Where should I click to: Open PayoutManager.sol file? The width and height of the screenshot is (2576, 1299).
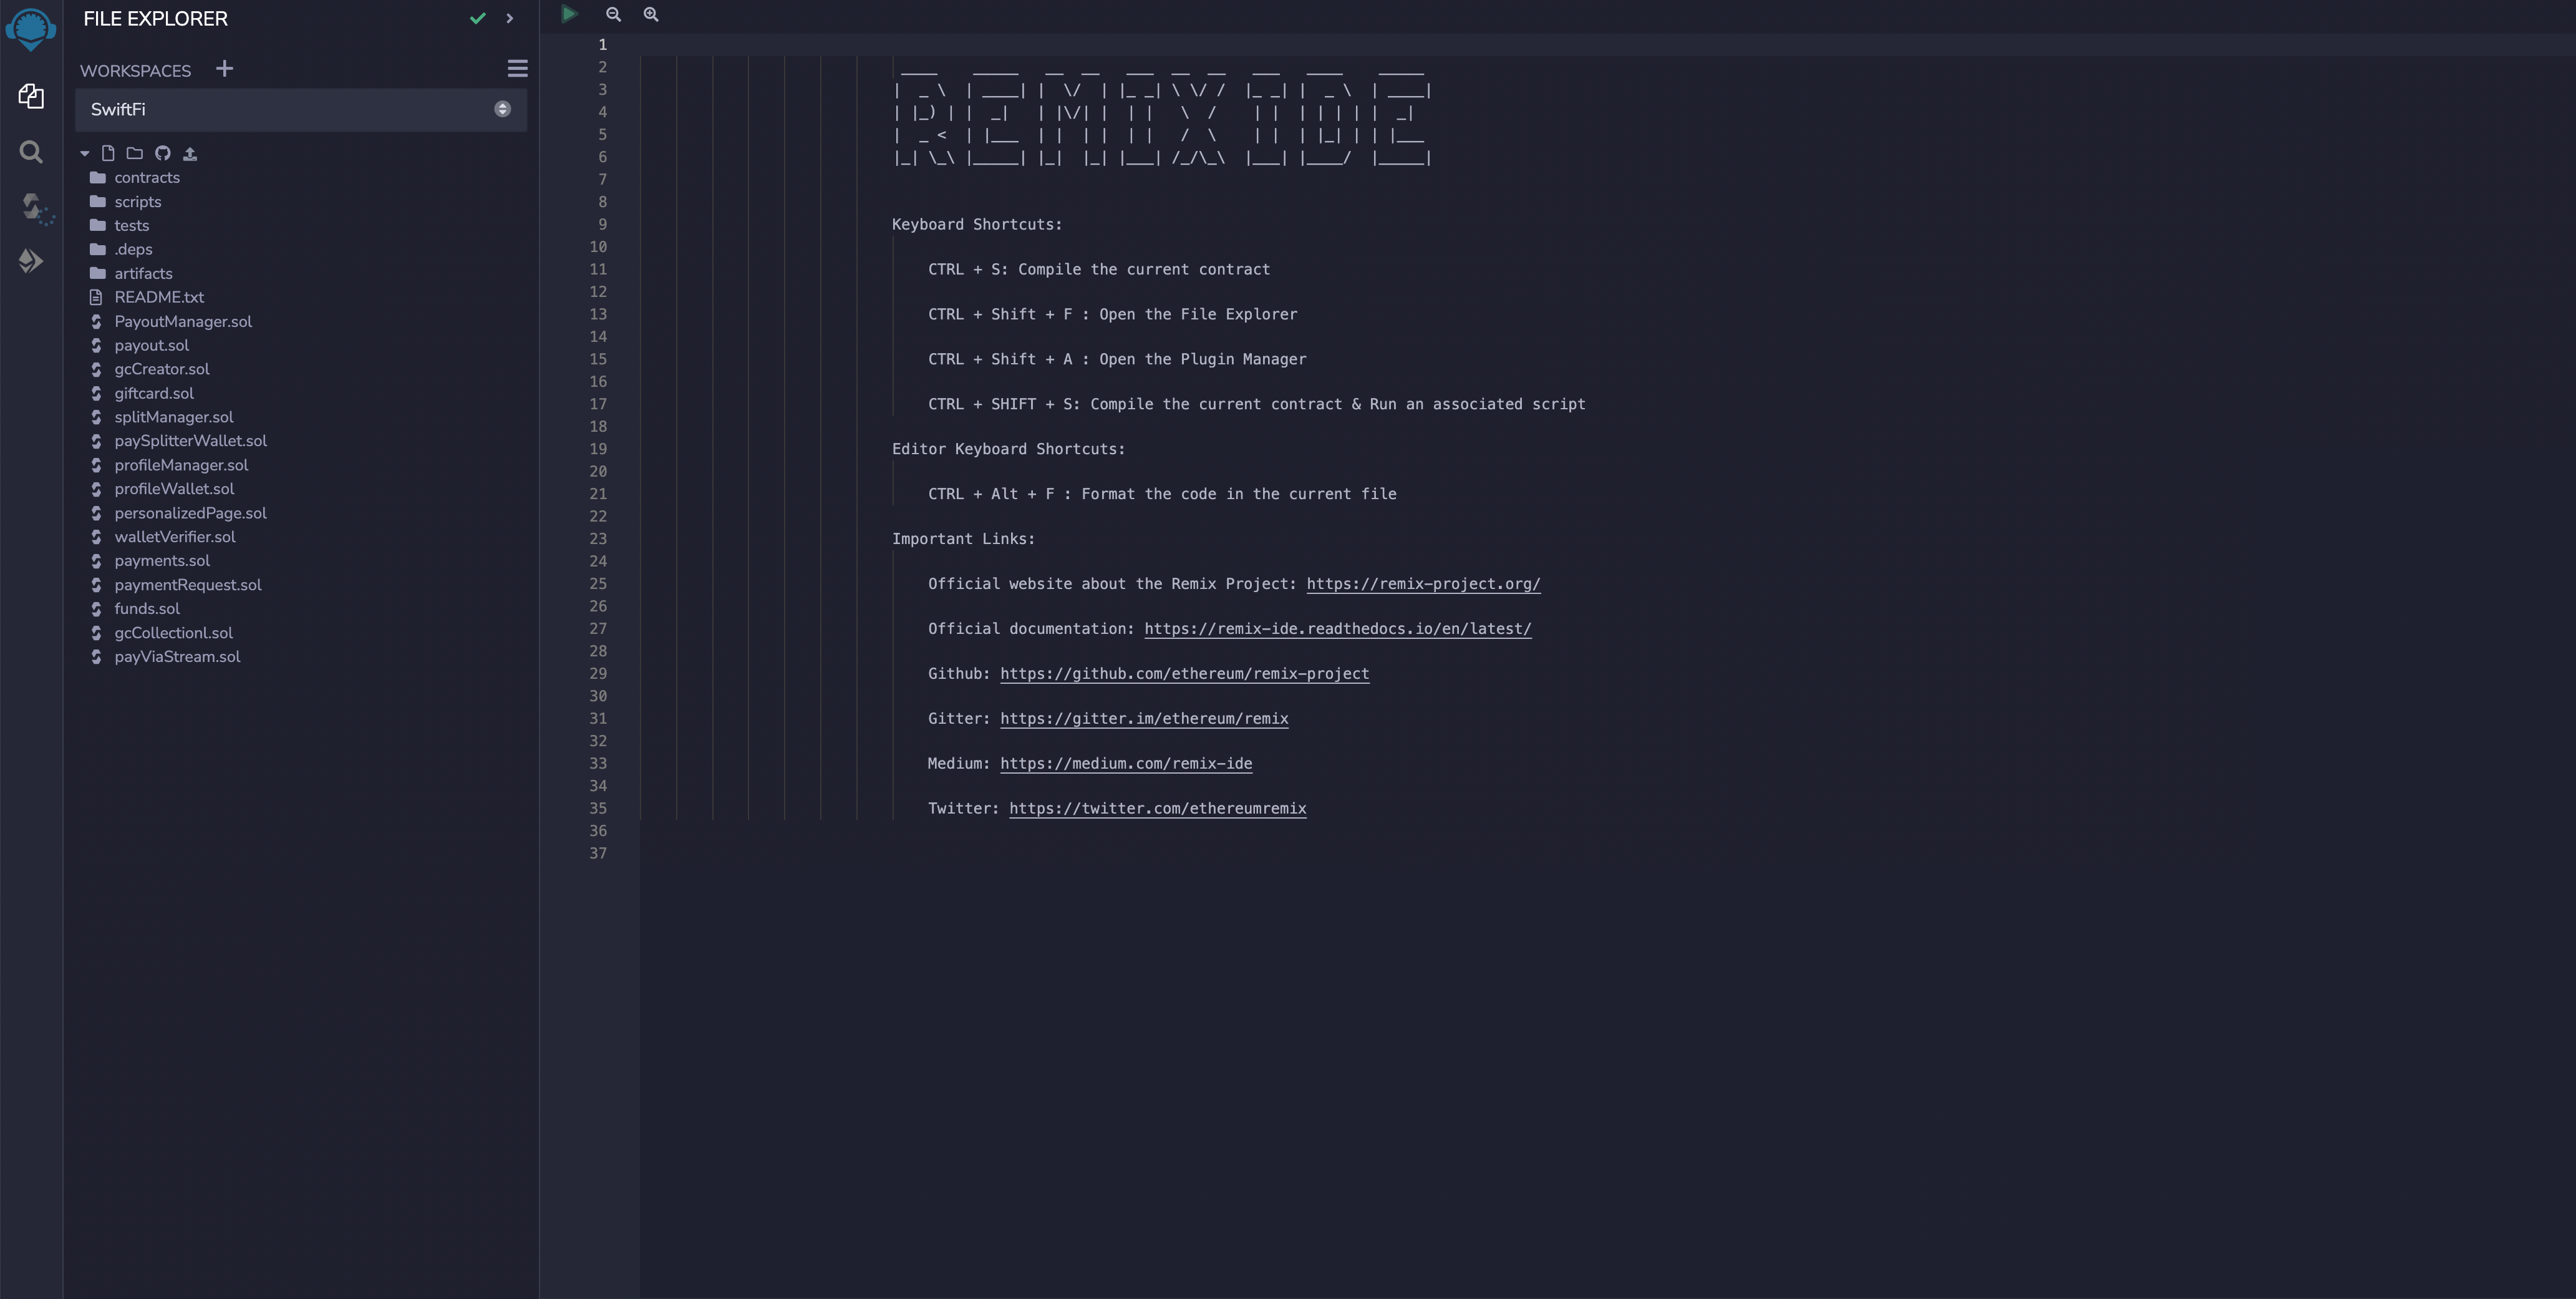pyautogui.click(x=182, y=321)
